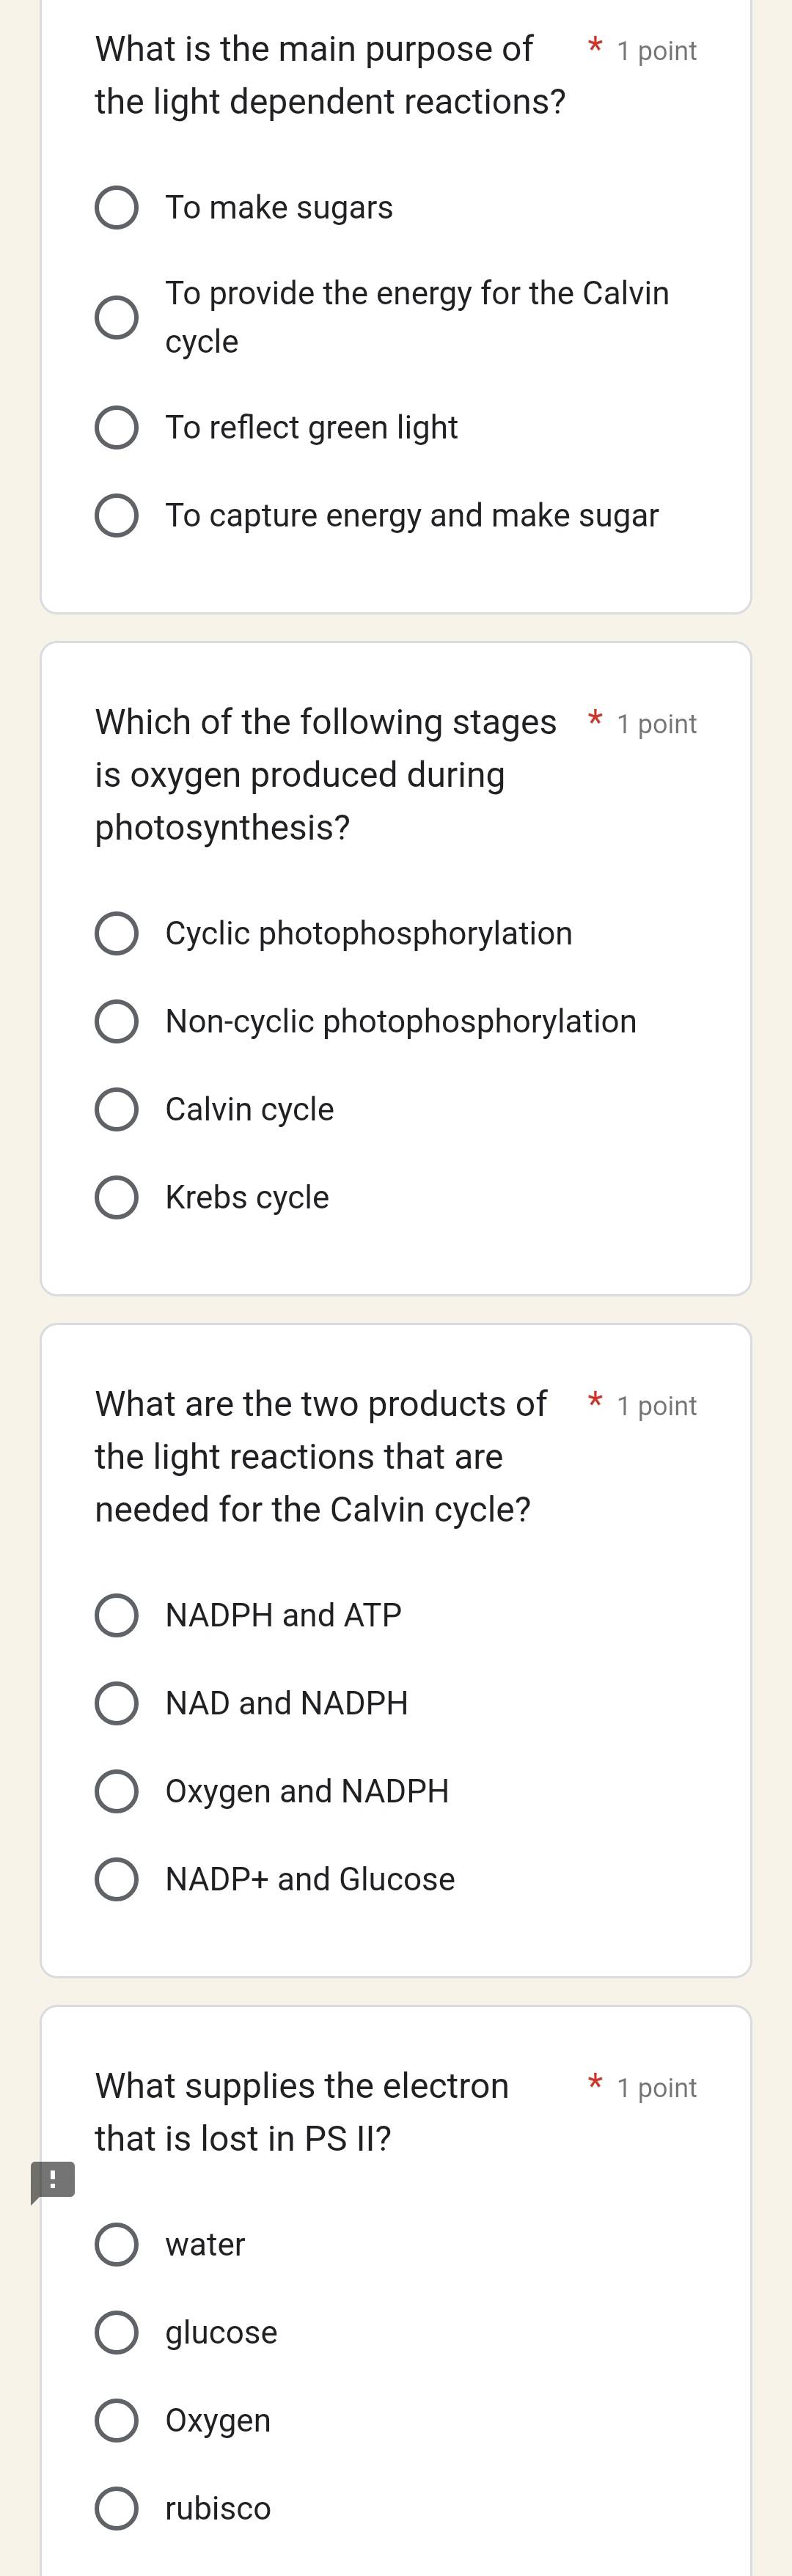Image resolution: width=792 pixels, height=2576 pixels.
Task: Pick "NADP+ and Glucose"
Action: 117,1879
